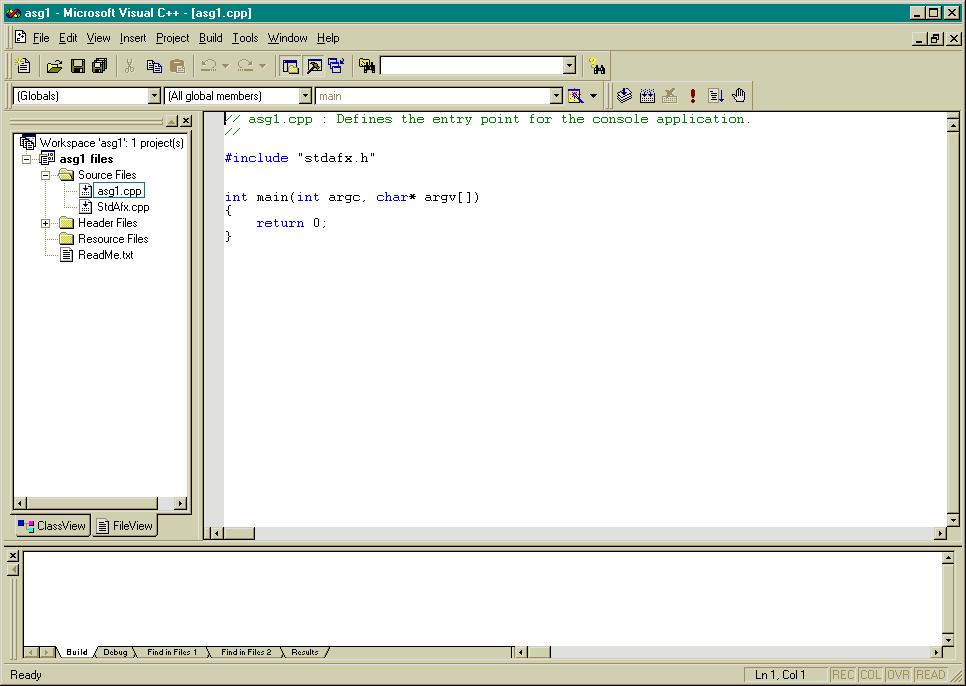Click the Compile toolbar icon

(624, 95)
